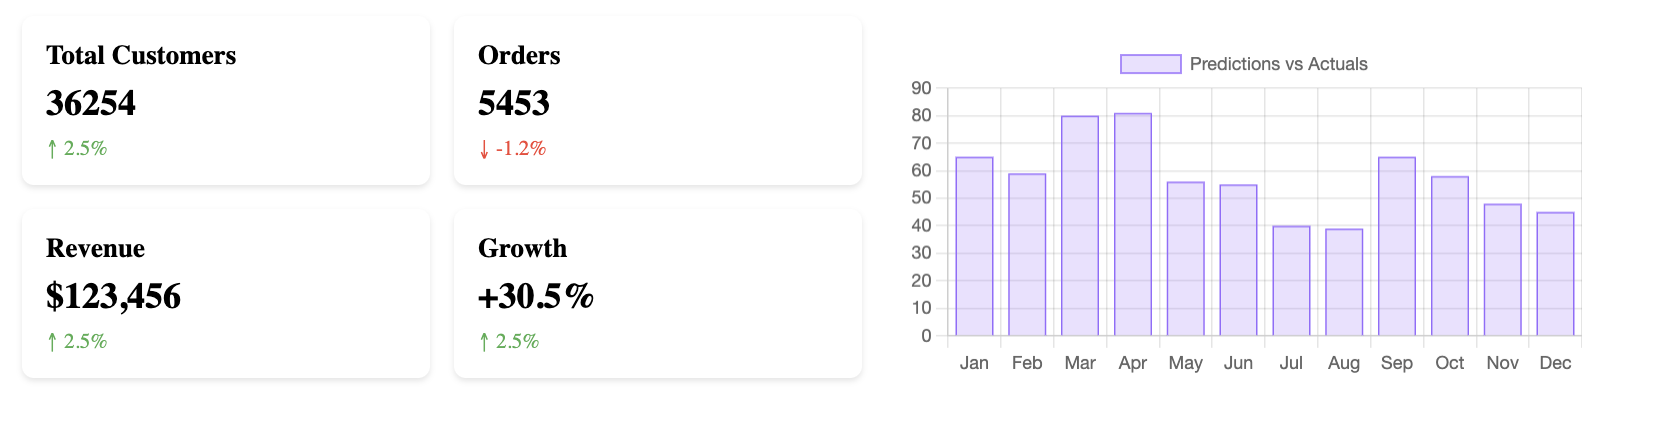Screen dimensions: 1678x426
Task: Click the -1.2% change text under Orders
Action: pos(521,149)
